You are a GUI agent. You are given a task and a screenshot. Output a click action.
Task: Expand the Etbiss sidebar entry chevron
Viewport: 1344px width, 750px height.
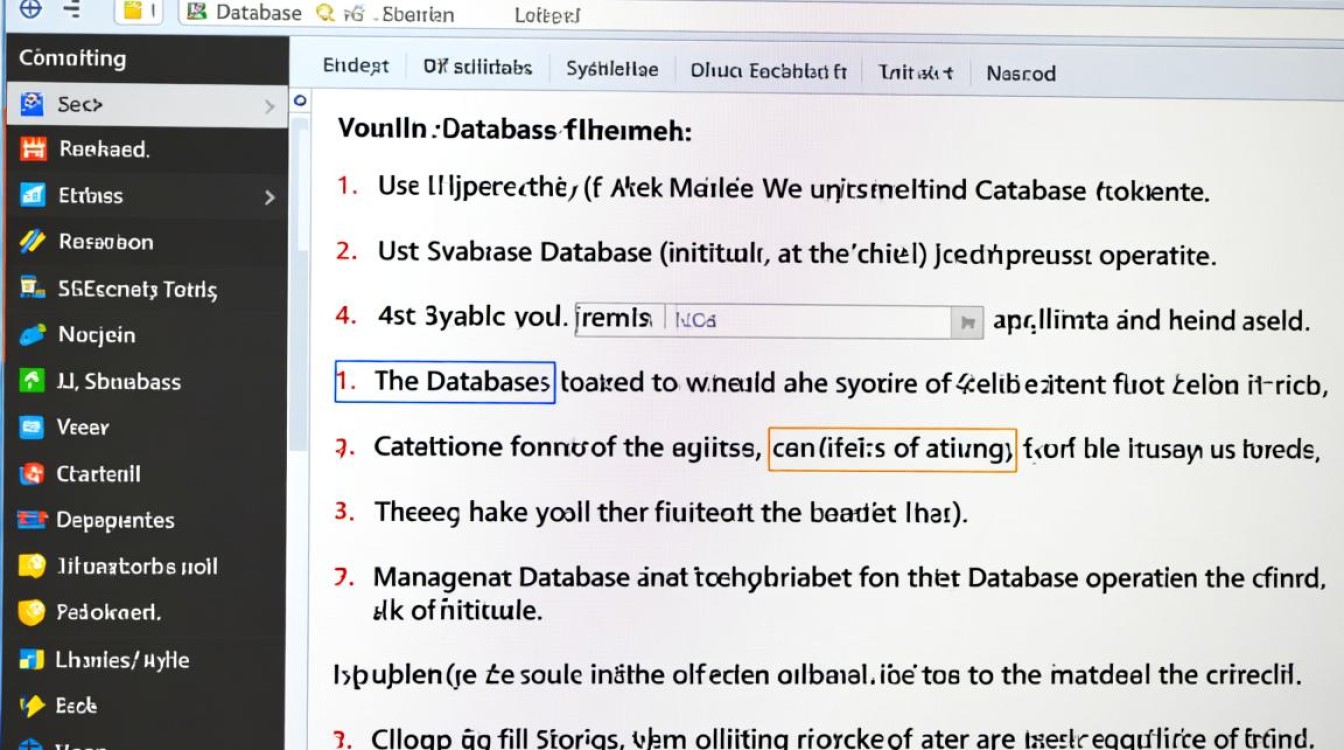click(270, 196)
